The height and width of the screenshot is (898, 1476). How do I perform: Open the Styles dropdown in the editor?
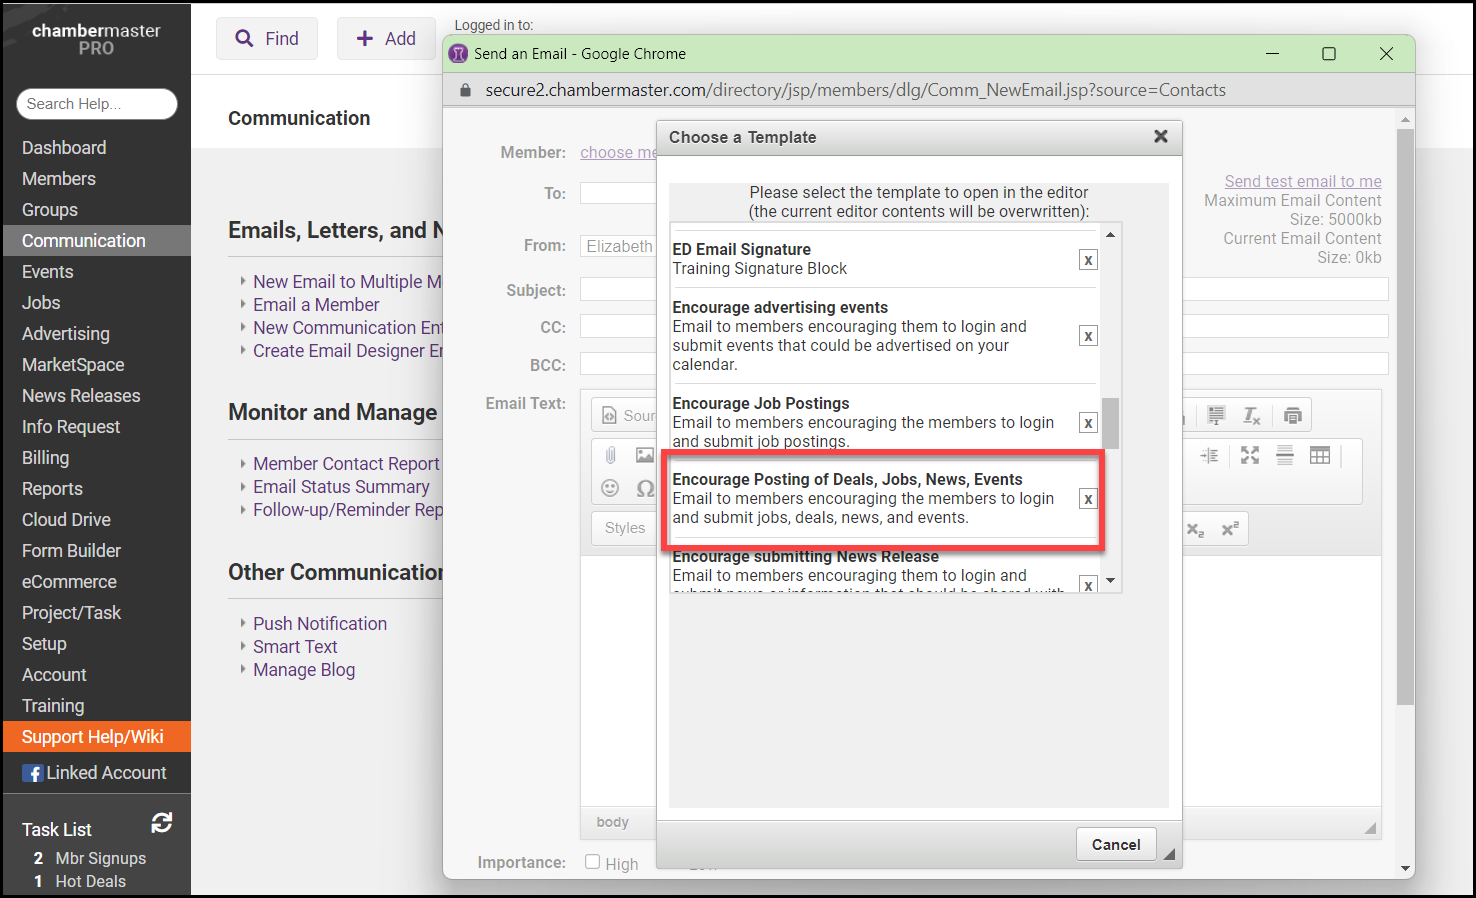625,528
